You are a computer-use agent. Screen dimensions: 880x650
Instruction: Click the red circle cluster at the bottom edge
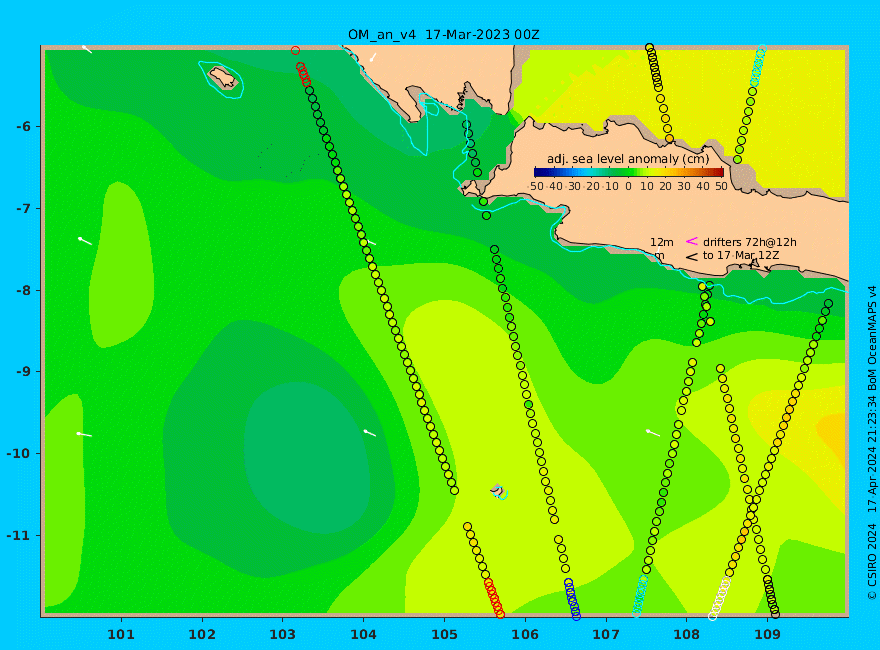pos(494,598)
